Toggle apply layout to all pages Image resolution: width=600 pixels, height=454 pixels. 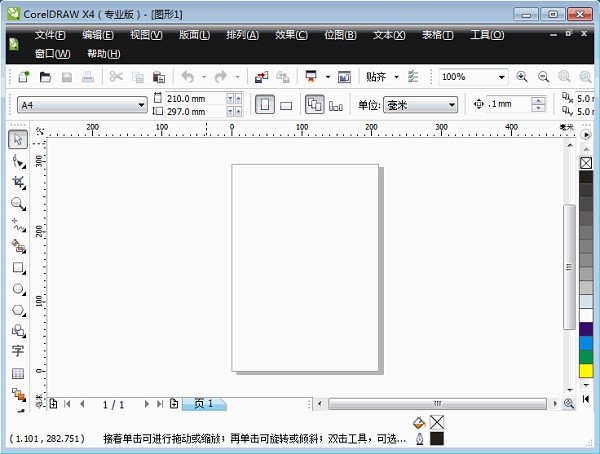pyautogui.click(x=314, y=105)
